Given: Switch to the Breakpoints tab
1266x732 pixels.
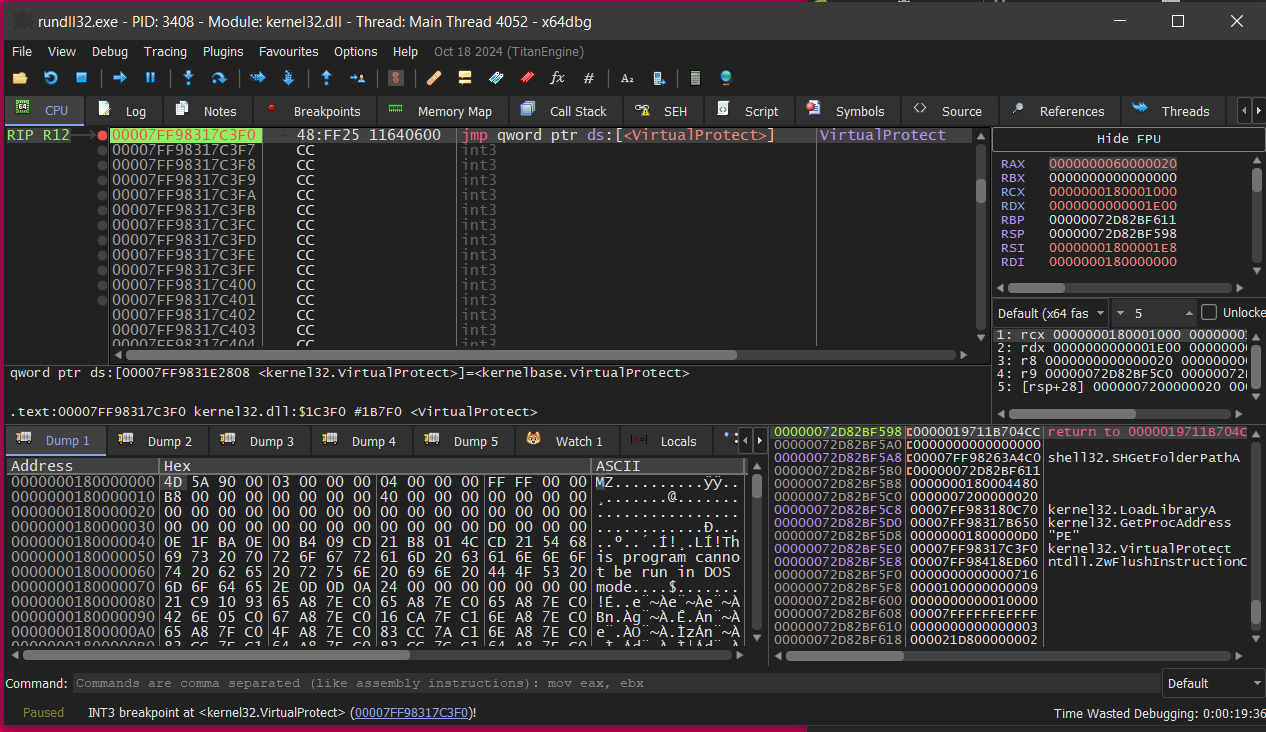Looking at the screenshot, I should [314, 111].
